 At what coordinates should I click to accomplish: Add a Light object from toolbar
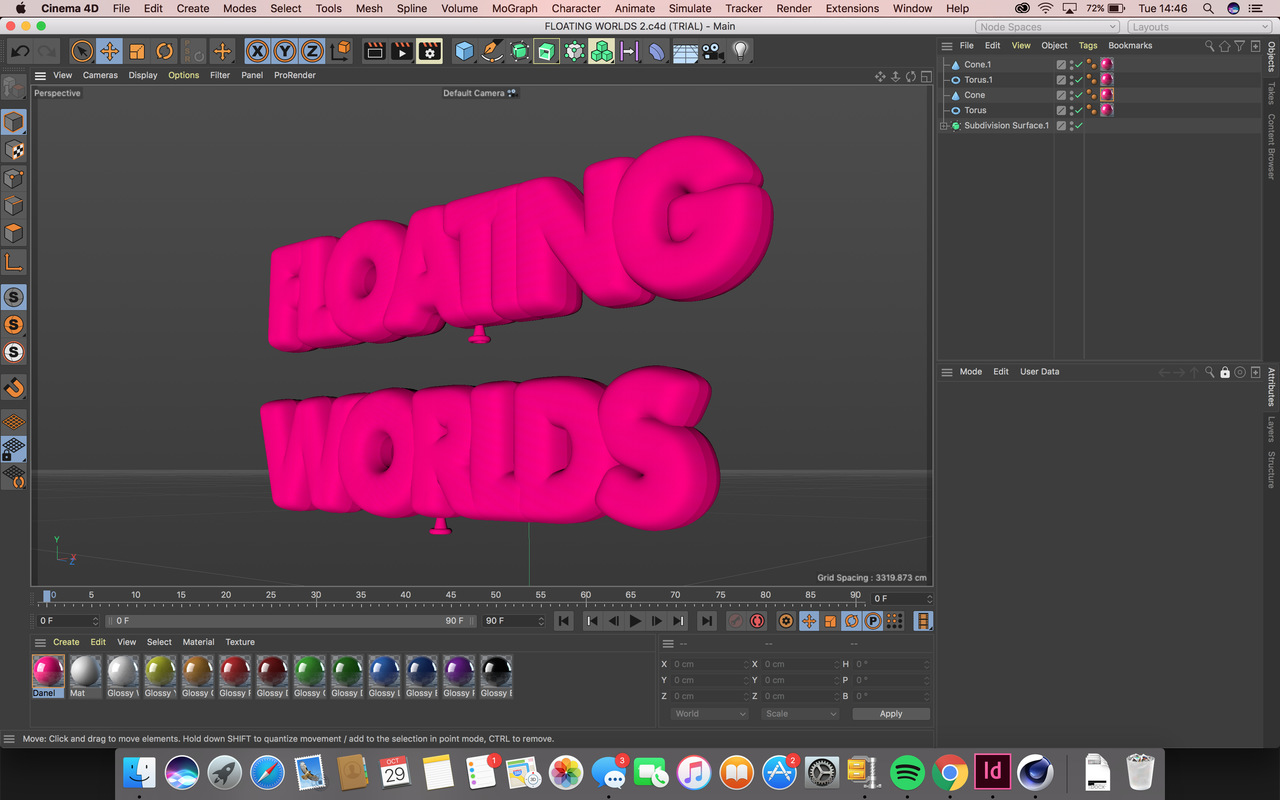740,51
